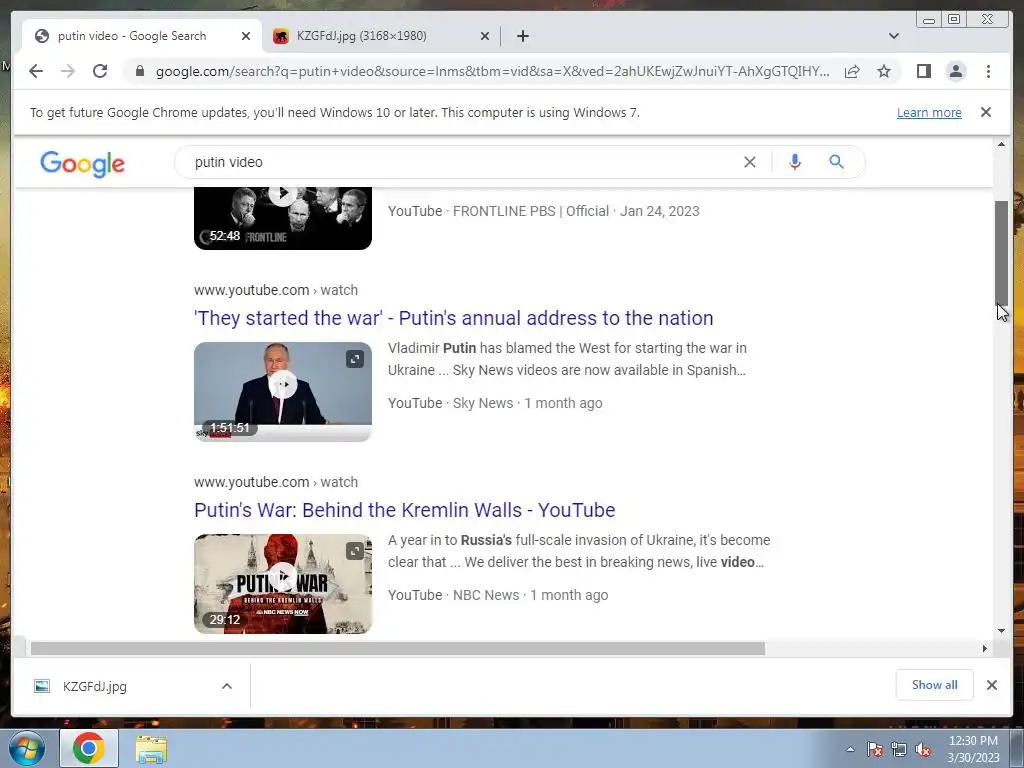The width and height of the screenshot is (1024, 768).
Task: Click the vertical scrollbar thumb
Action: point(1001,253)
